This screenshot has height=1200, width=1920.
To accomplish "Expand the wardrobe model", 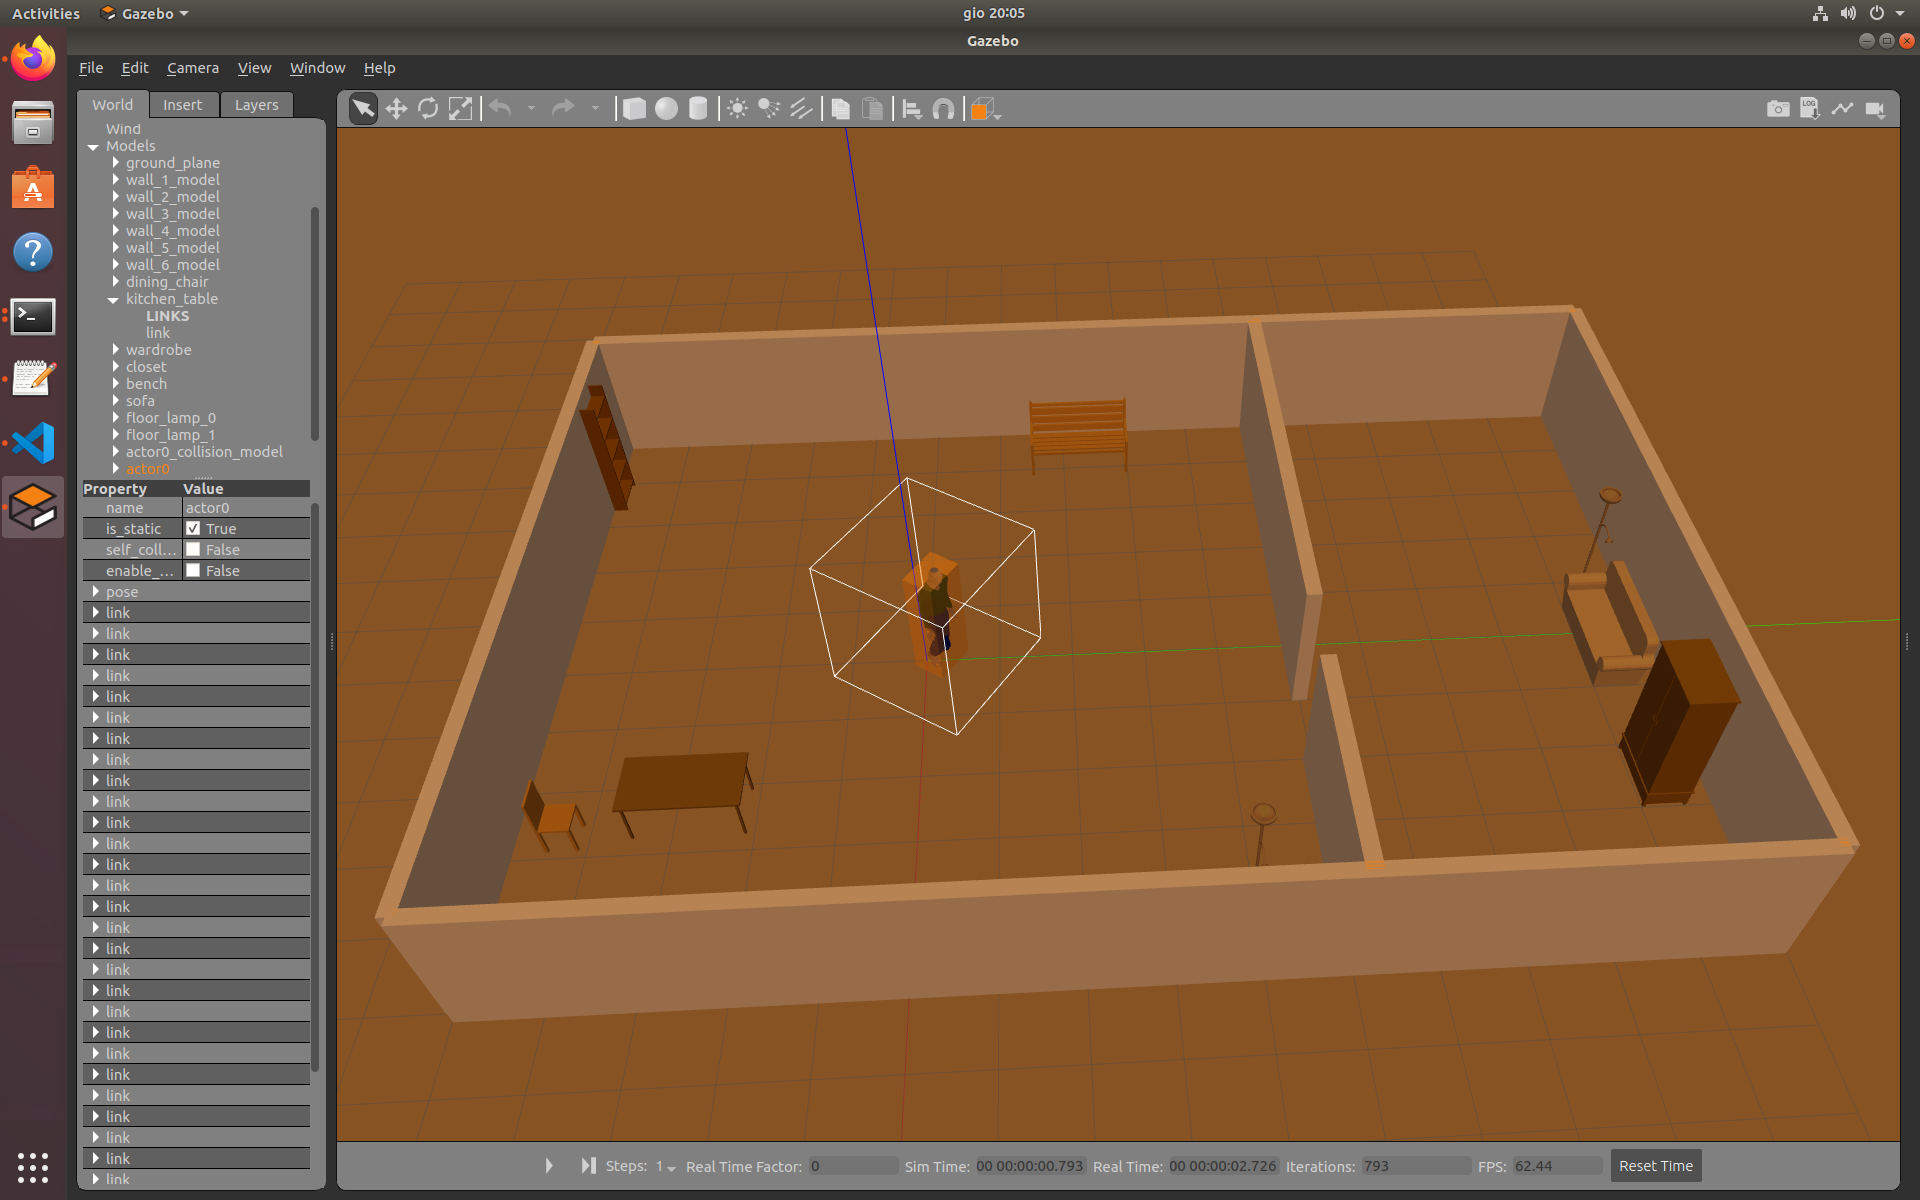I will tap(116, 349).
